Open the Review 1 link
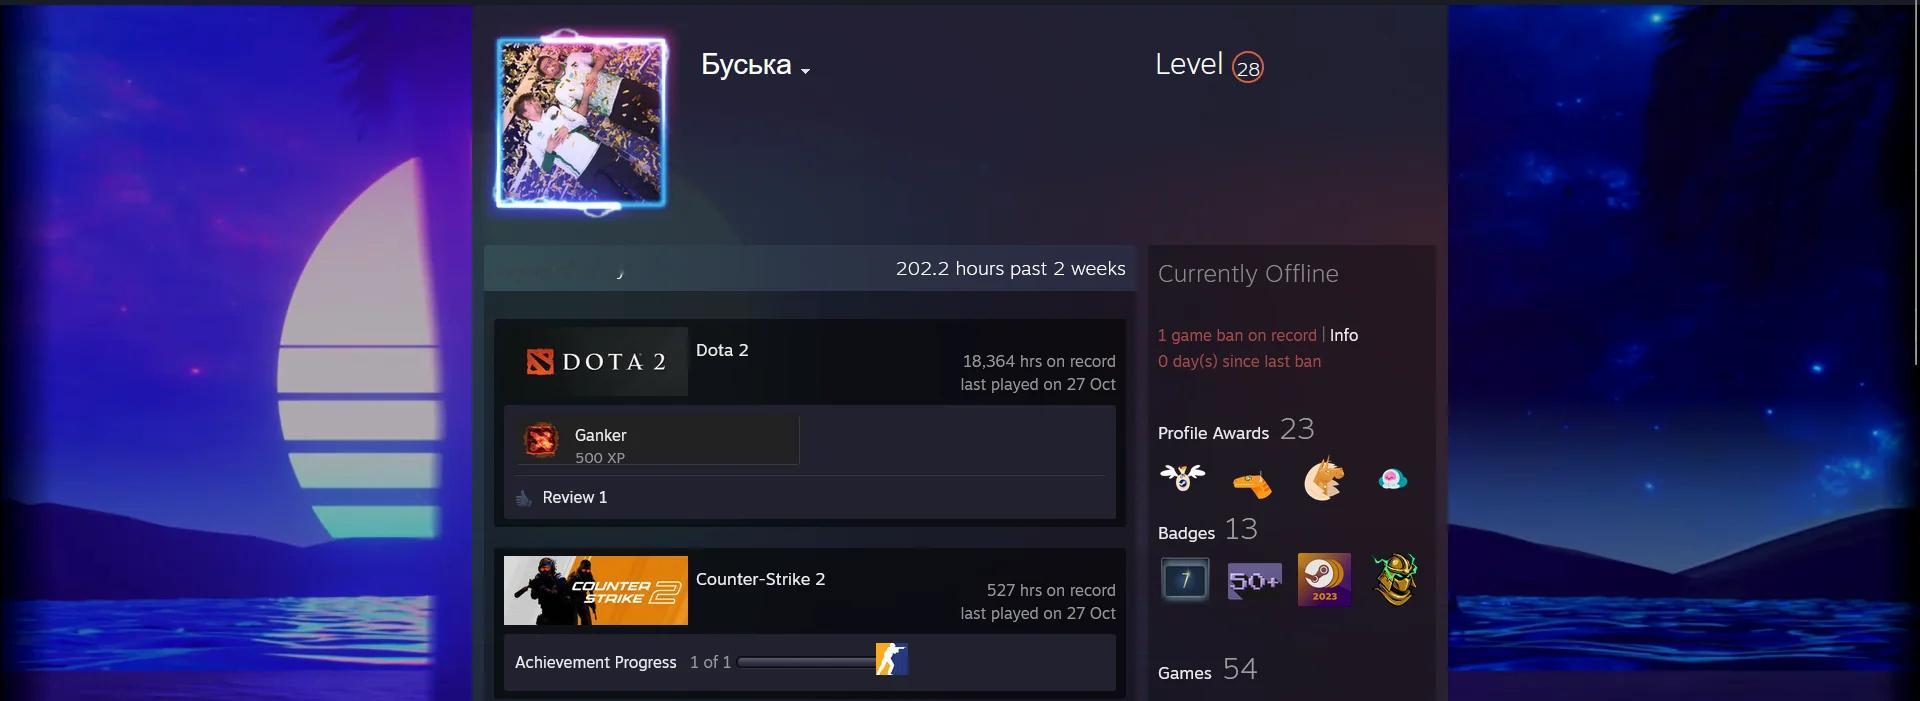Image resolution: width=1920 pixels, height=701 pixels. click(x=574, y=497)
